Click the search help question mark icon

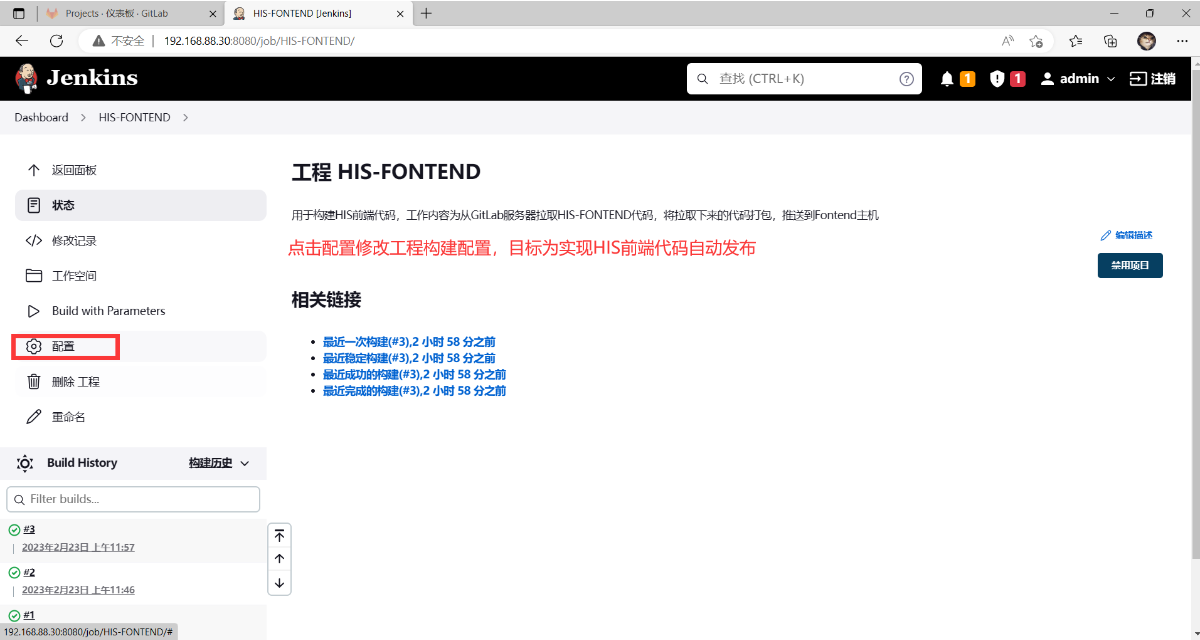(x=906, y=79)
